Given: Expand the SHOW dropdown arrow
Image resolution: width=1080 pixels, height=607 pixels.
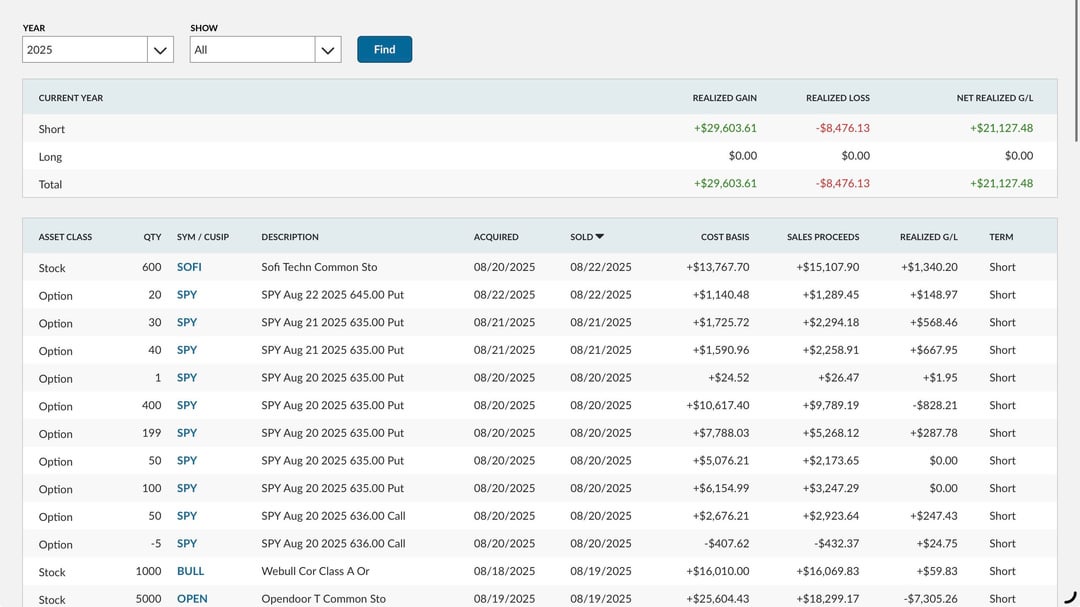Looking at the screenshot, I should pyautogui.click(x=327, y=50).
